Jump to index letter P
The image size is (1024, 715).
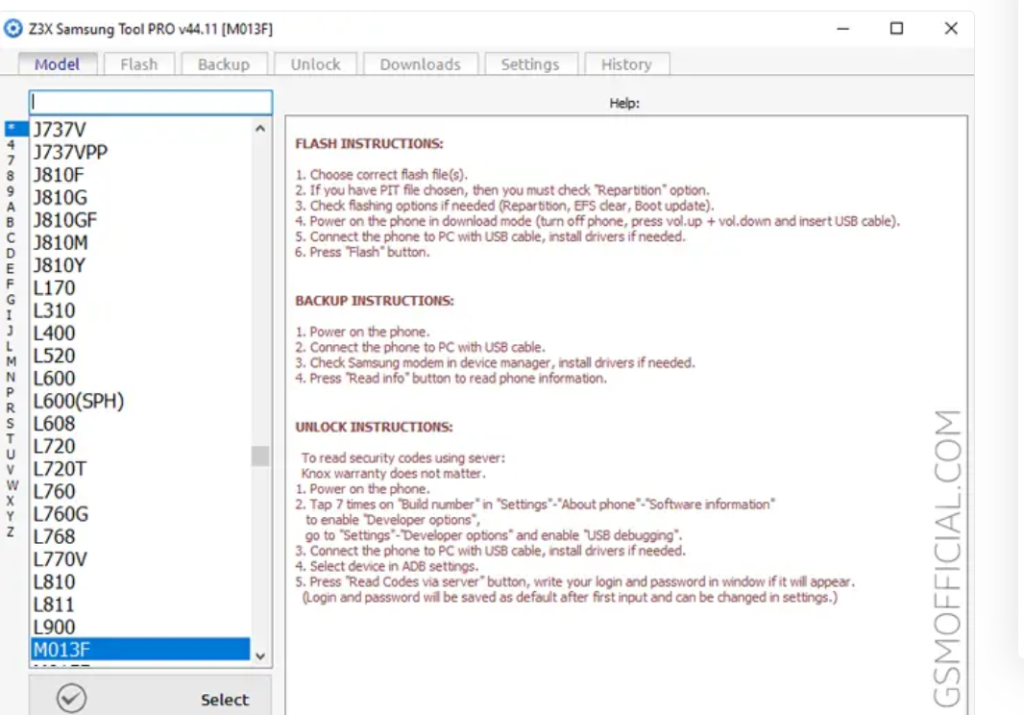click(10, 393)
